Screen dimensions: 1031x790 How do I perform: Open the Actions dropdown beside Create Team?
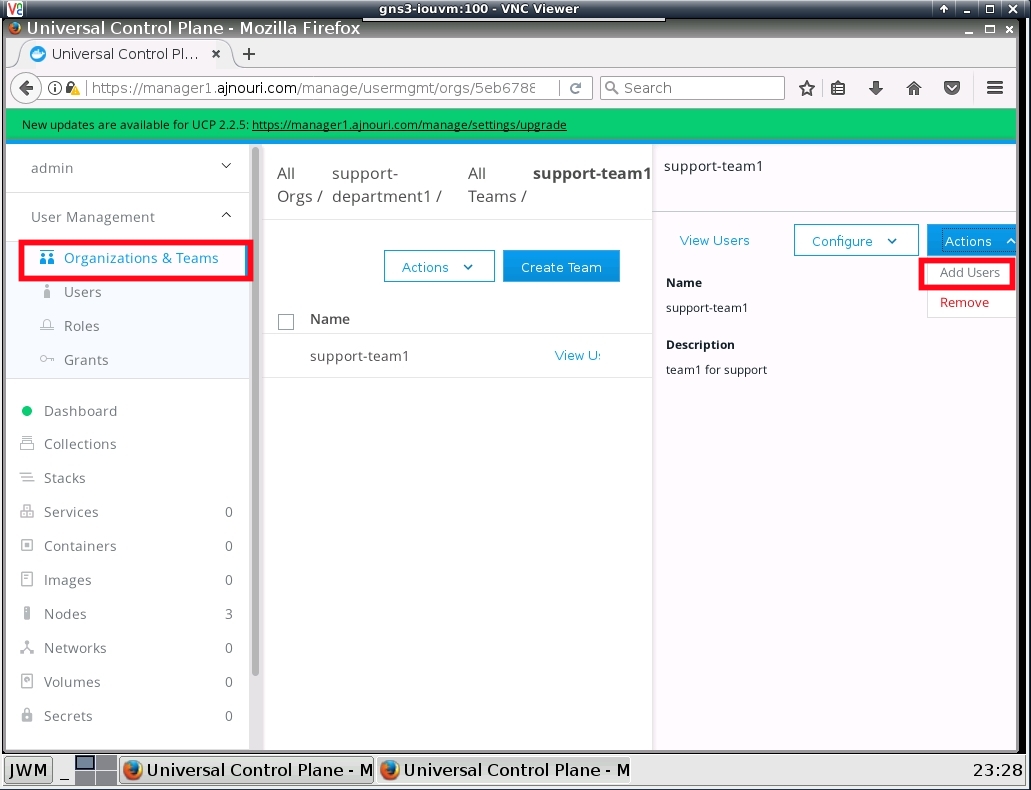(439, 266)
